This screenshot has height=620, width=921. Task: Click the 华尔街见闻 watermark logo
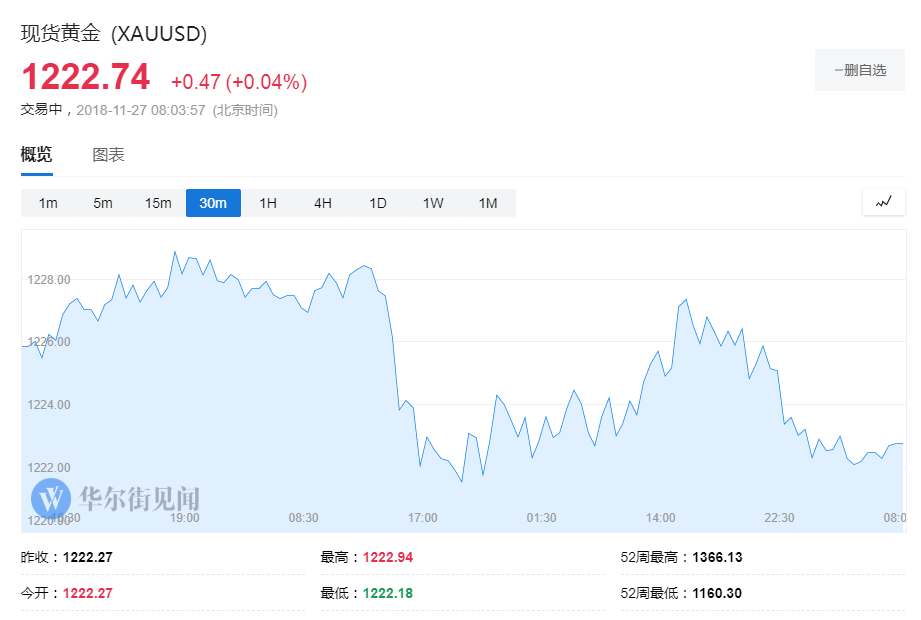(x=116, y=498)
